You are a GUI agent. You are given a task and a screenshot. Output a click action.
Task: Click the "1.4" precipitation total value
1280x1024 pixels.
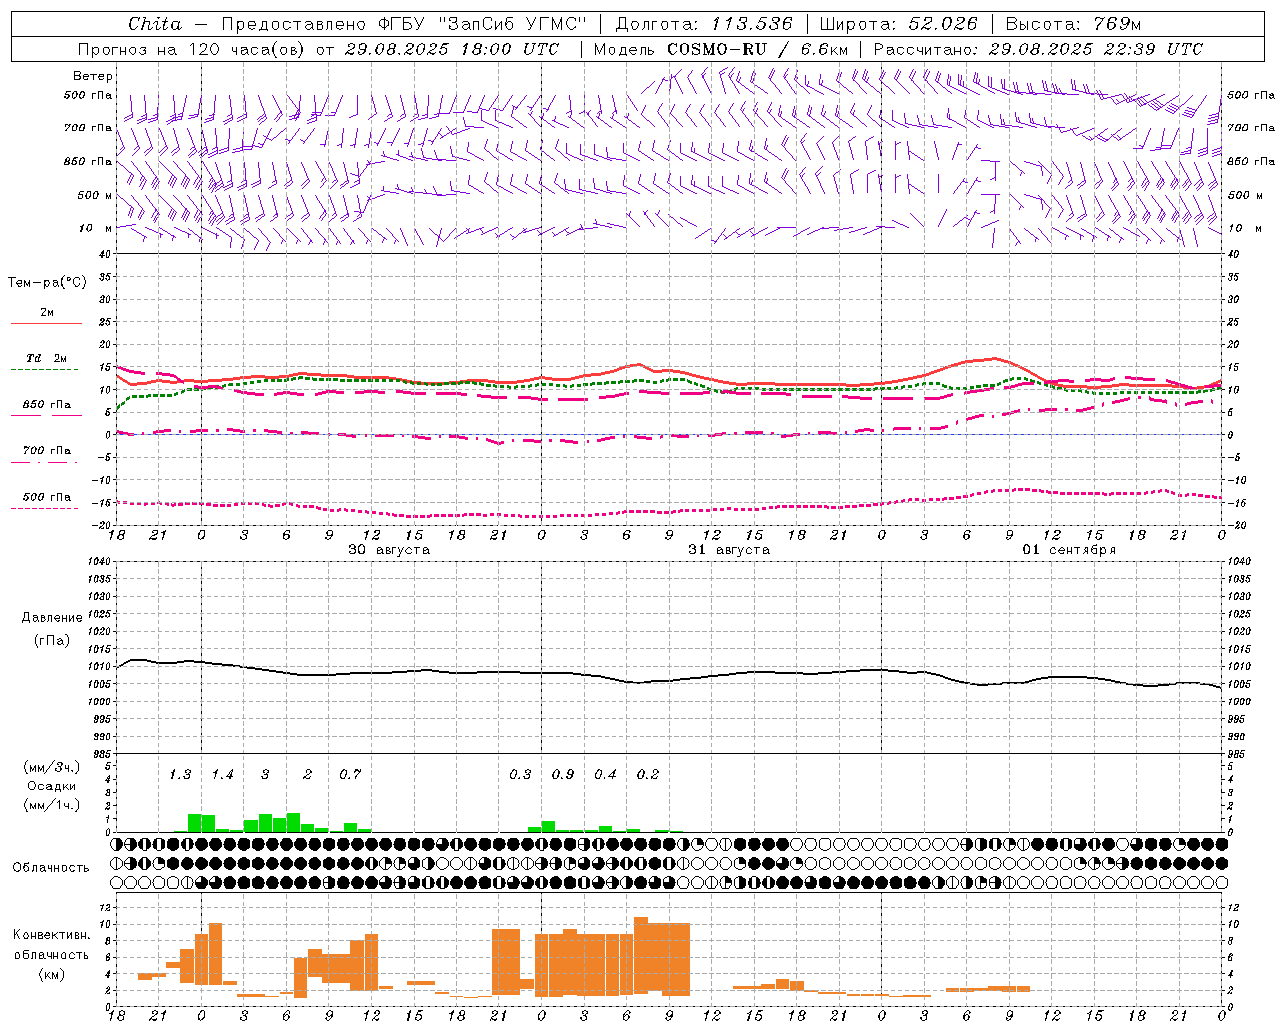click(222, 774)
